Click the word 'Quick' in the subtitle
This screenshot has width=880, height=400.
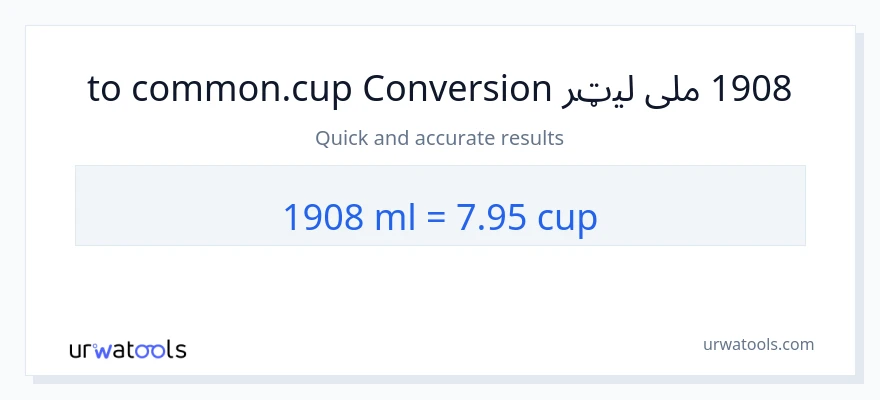339,138
